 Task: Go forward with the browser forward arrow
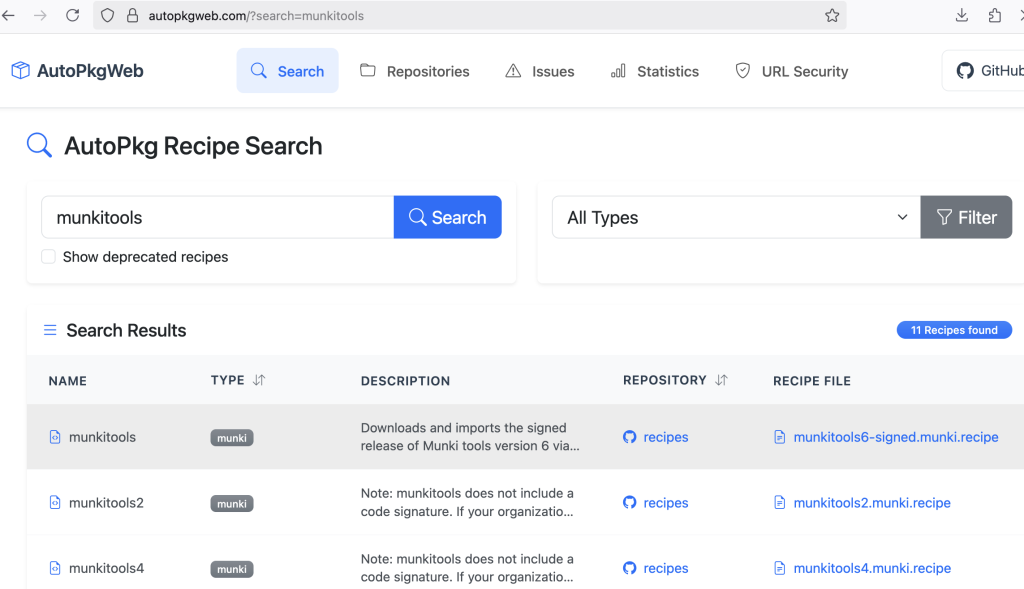[40, 15]
